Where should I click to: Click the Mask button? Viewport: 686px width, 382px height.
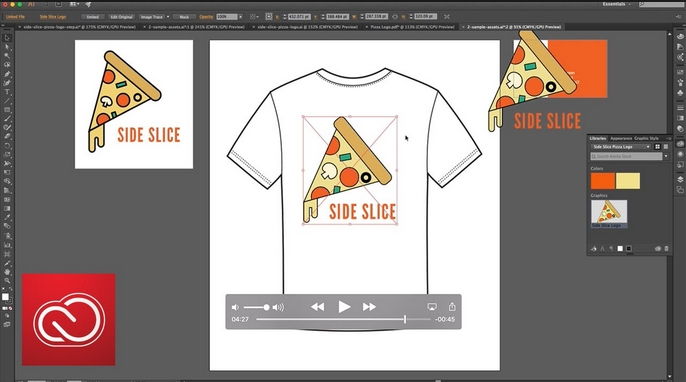[184, 17]
